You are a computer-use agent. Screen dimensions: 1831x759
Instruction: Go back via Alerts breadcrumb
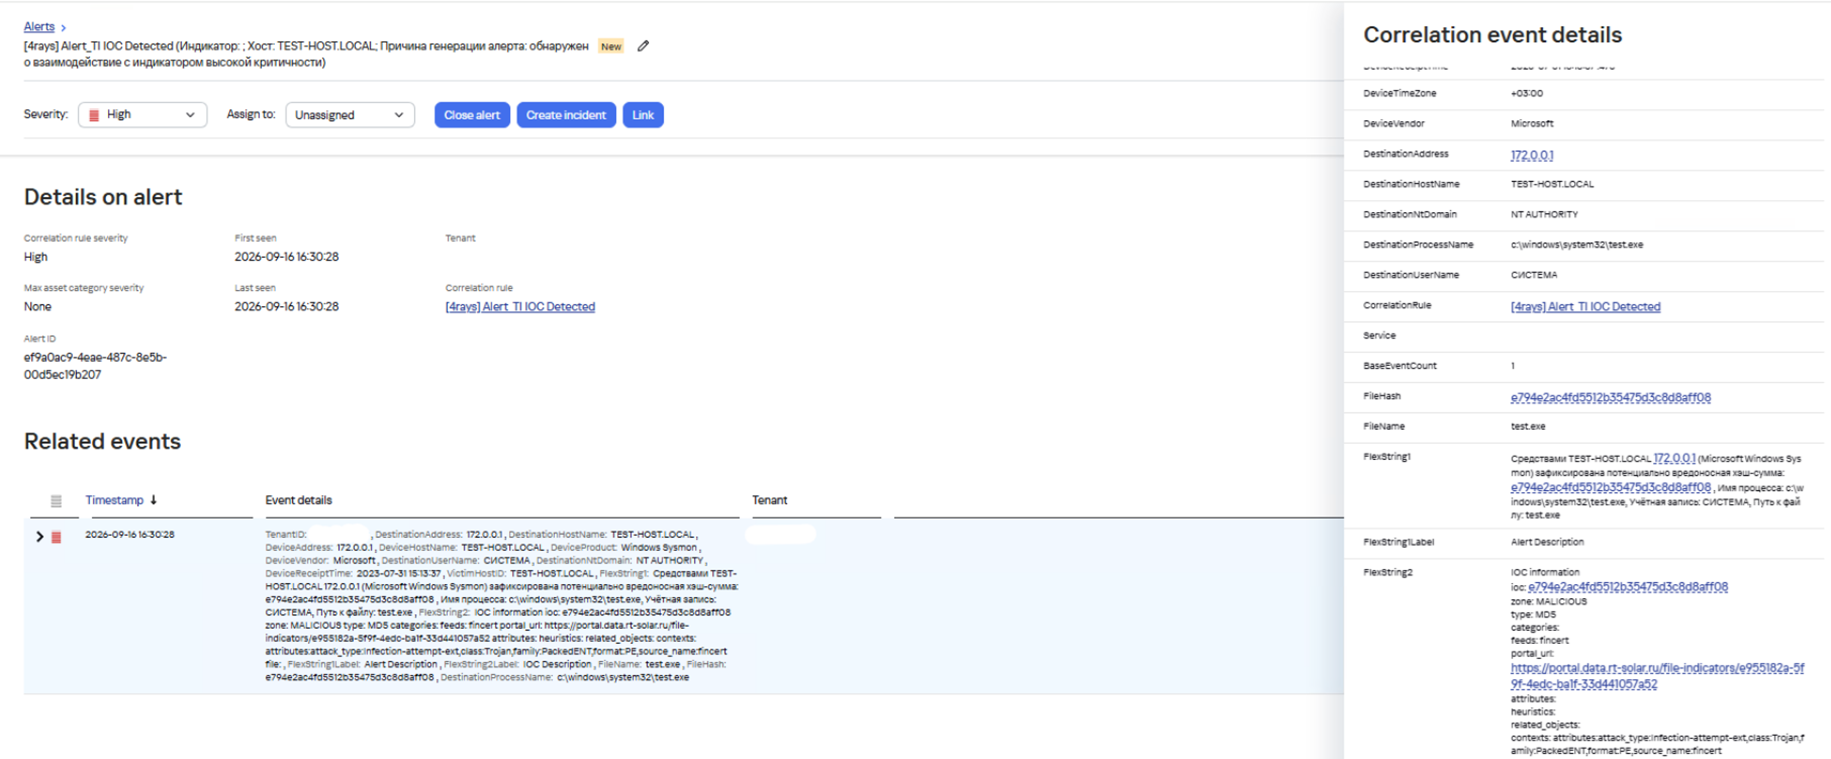(39, 27)
